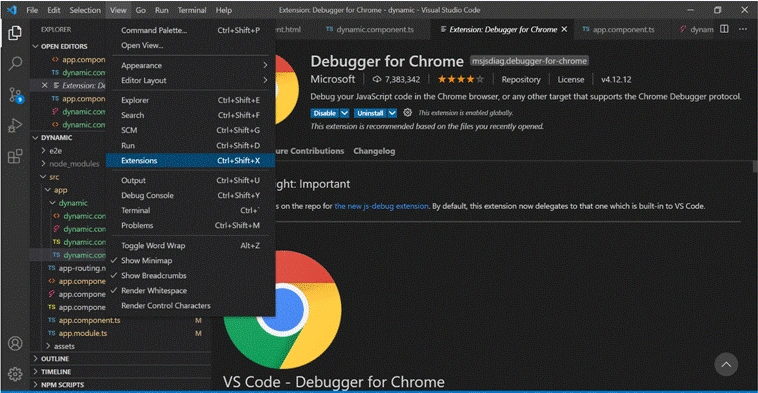Select Command Palette in View menu
The height and width of the screenshot is (393, 758).
coord(190,30)
